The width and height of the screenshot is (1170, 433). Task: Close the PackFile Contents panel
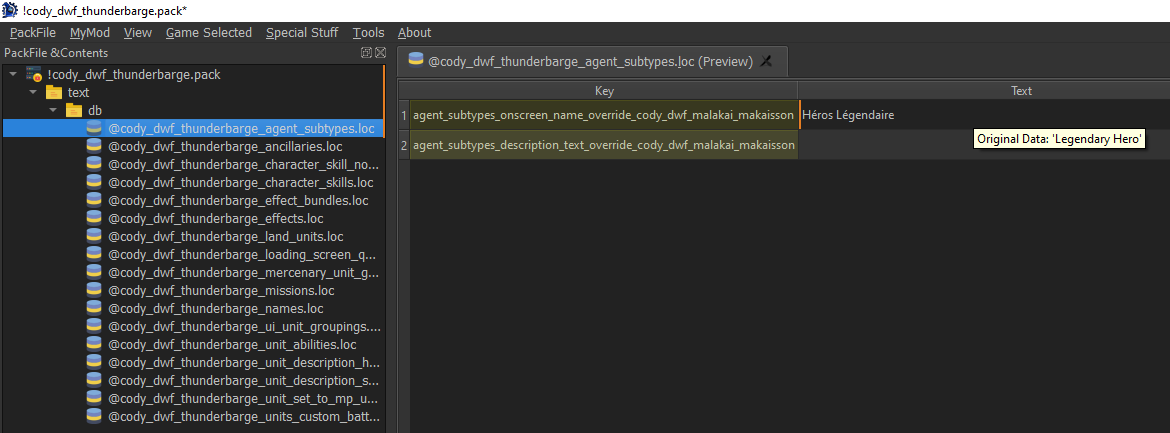[x=380, y=53]
